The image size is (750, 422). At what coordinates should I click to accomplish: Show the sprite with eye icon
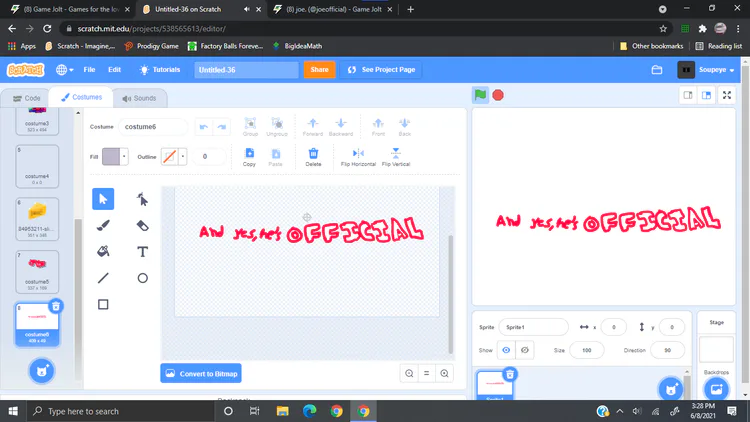click(506, 350)
